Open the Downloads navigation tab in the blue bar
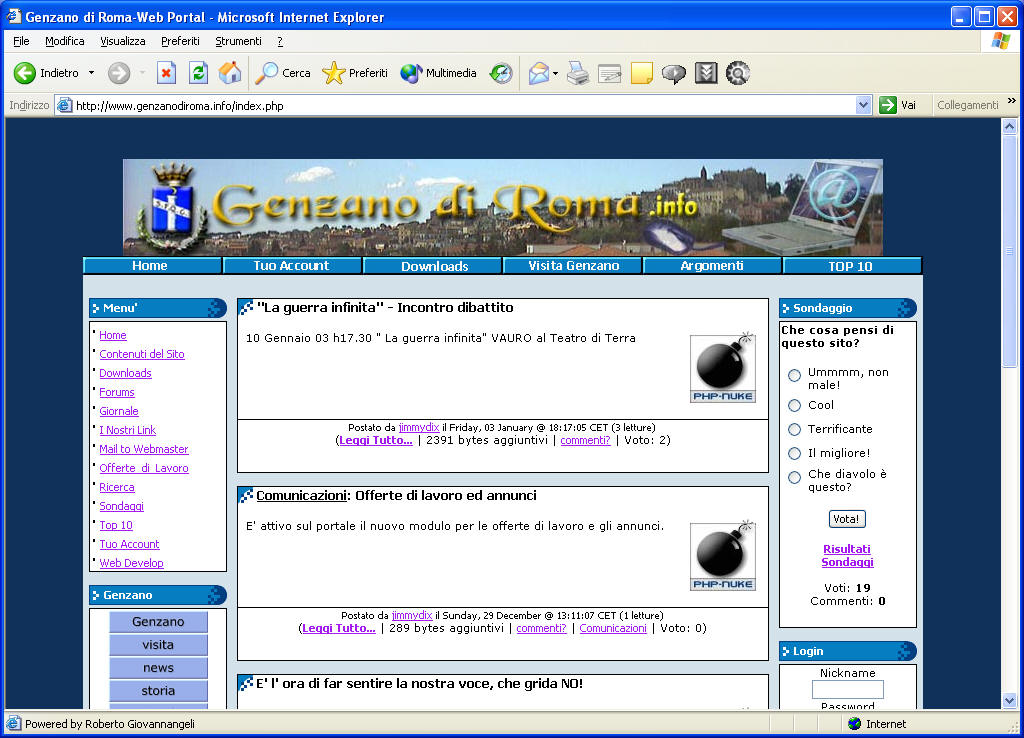 [x=434, y=266]
